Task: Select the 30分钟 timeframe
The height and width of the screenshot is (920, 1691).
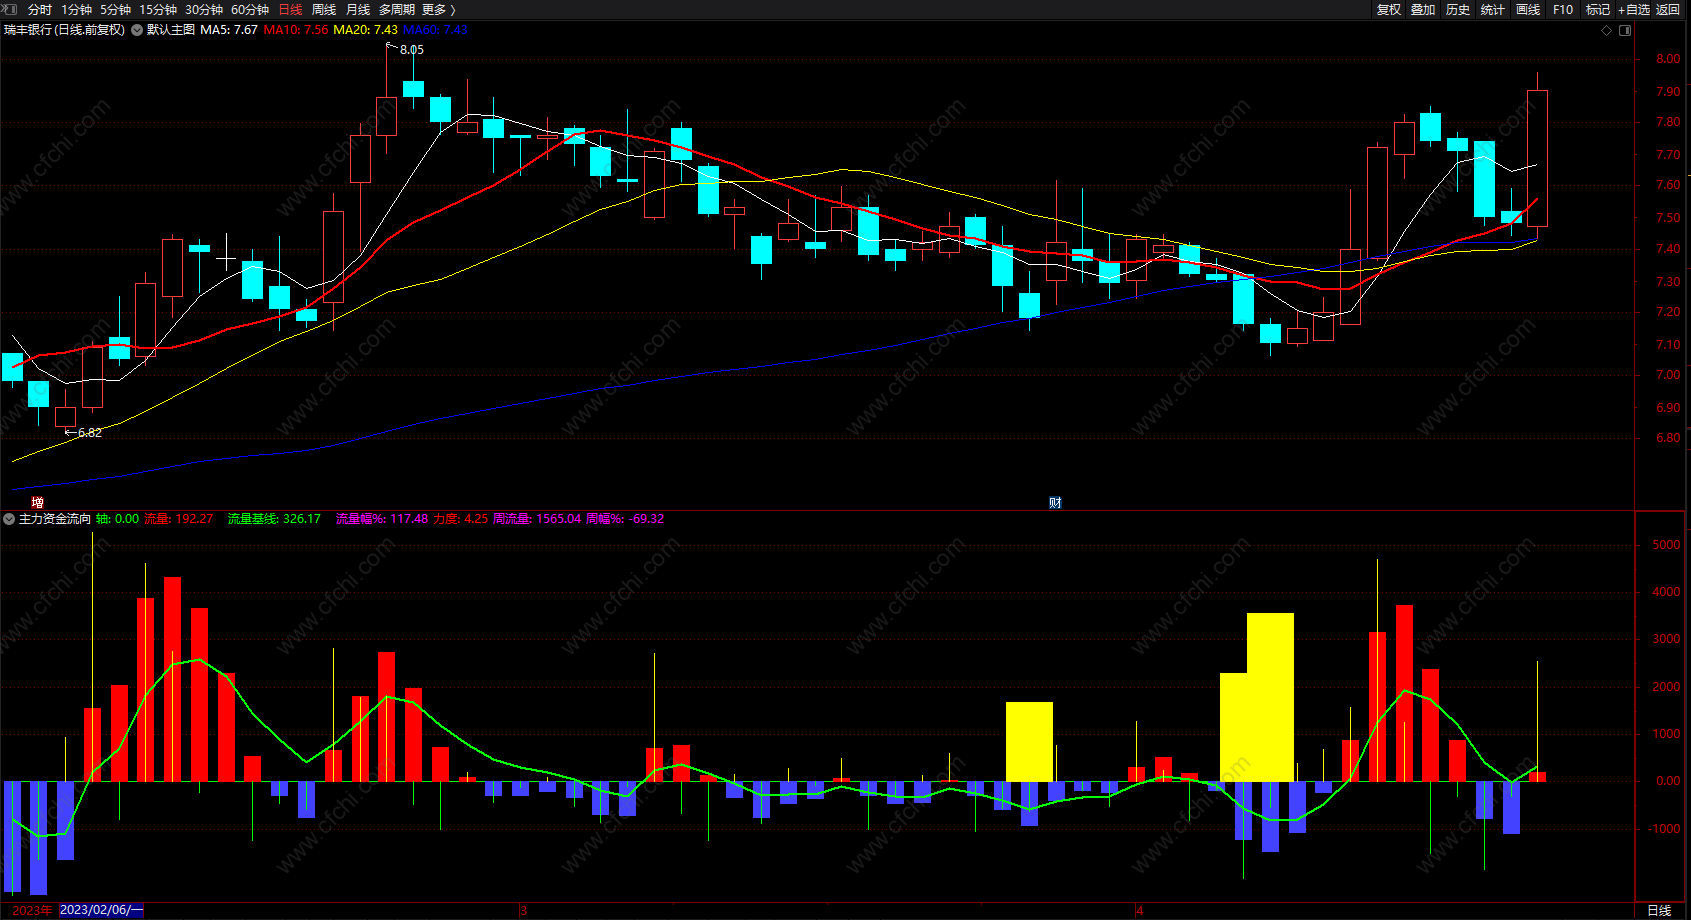Action: [x=203, y=10]
